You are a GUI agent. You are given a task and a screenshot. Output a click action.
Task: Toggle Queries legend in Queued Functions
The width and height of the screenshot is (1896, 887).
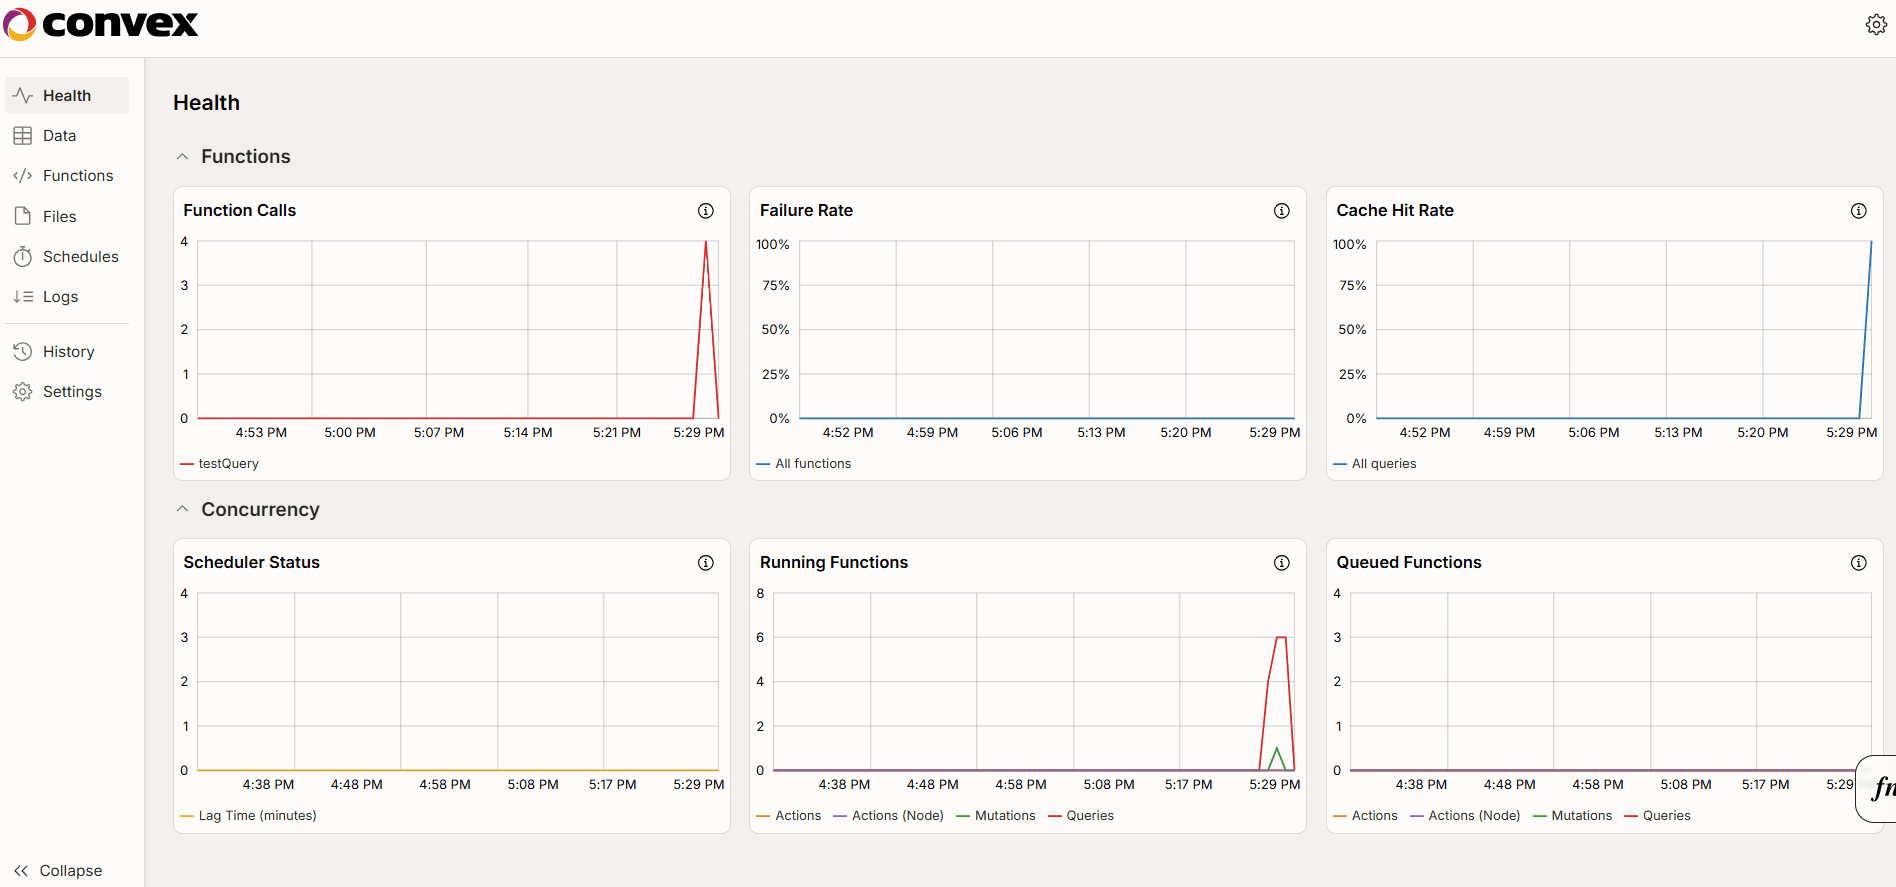[1658, 816]
